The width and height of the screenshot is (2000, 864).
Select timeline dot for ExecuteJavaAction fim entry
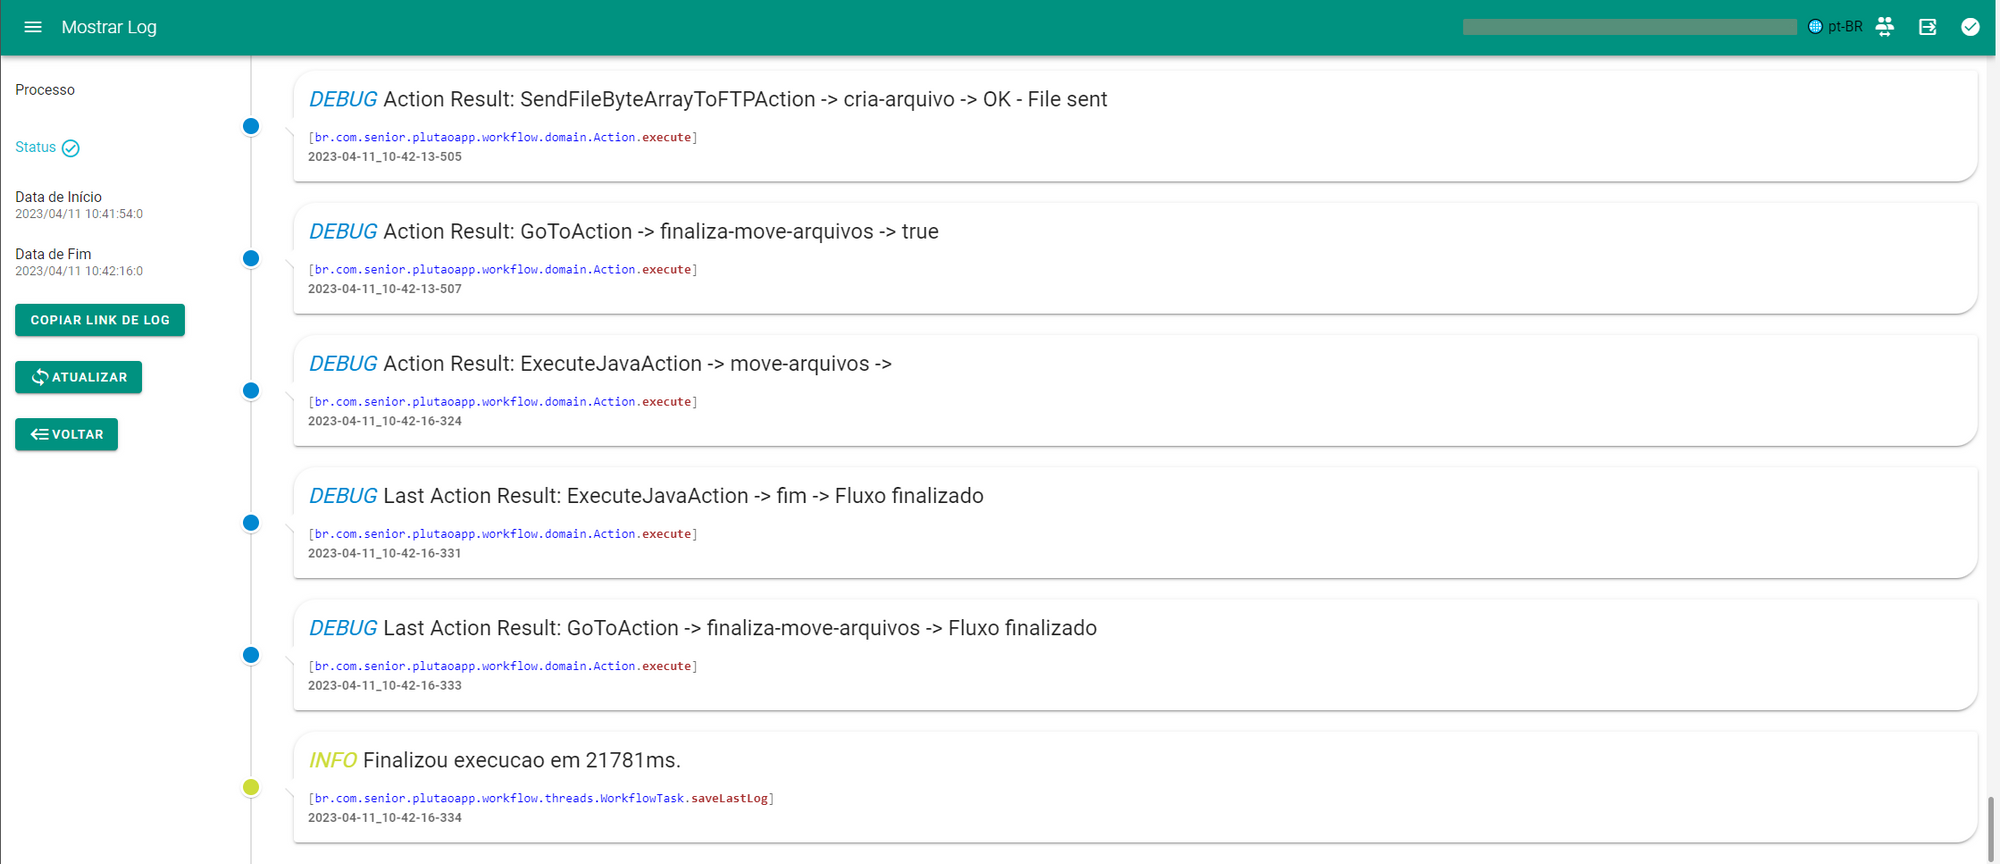[251, 523]
